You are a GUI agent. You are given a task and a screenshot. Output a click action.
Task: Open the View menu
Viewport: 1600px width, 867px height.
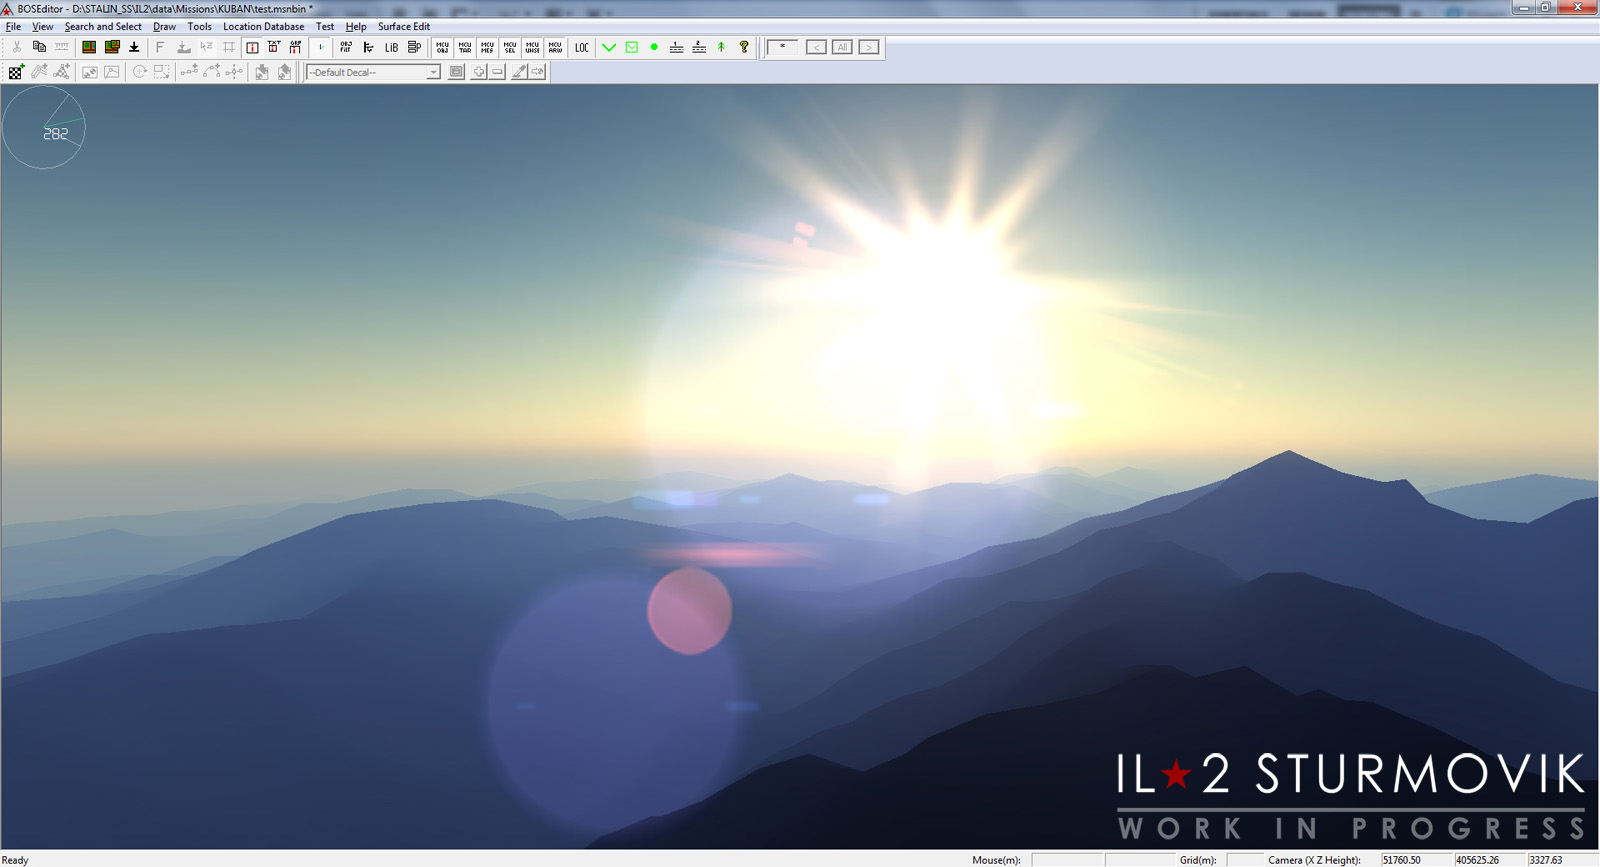[x=43, y=27]
